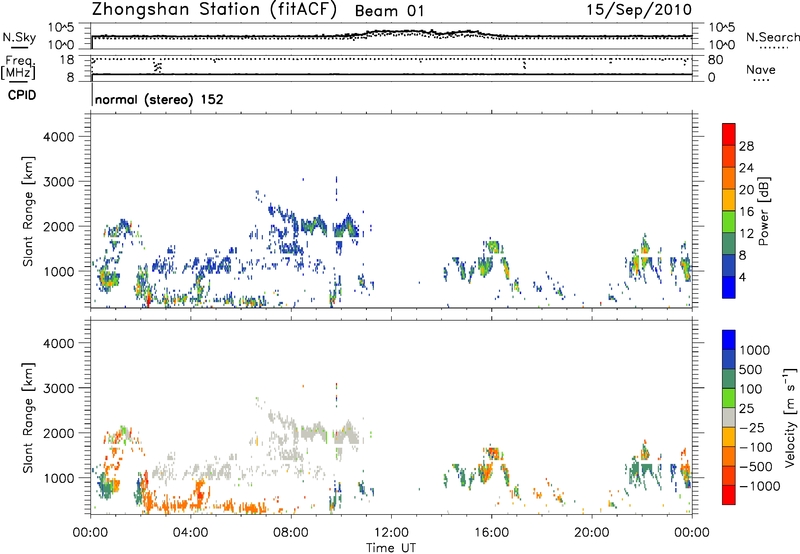Click the '04:00' time axis tick label

[x=190, y=533]
